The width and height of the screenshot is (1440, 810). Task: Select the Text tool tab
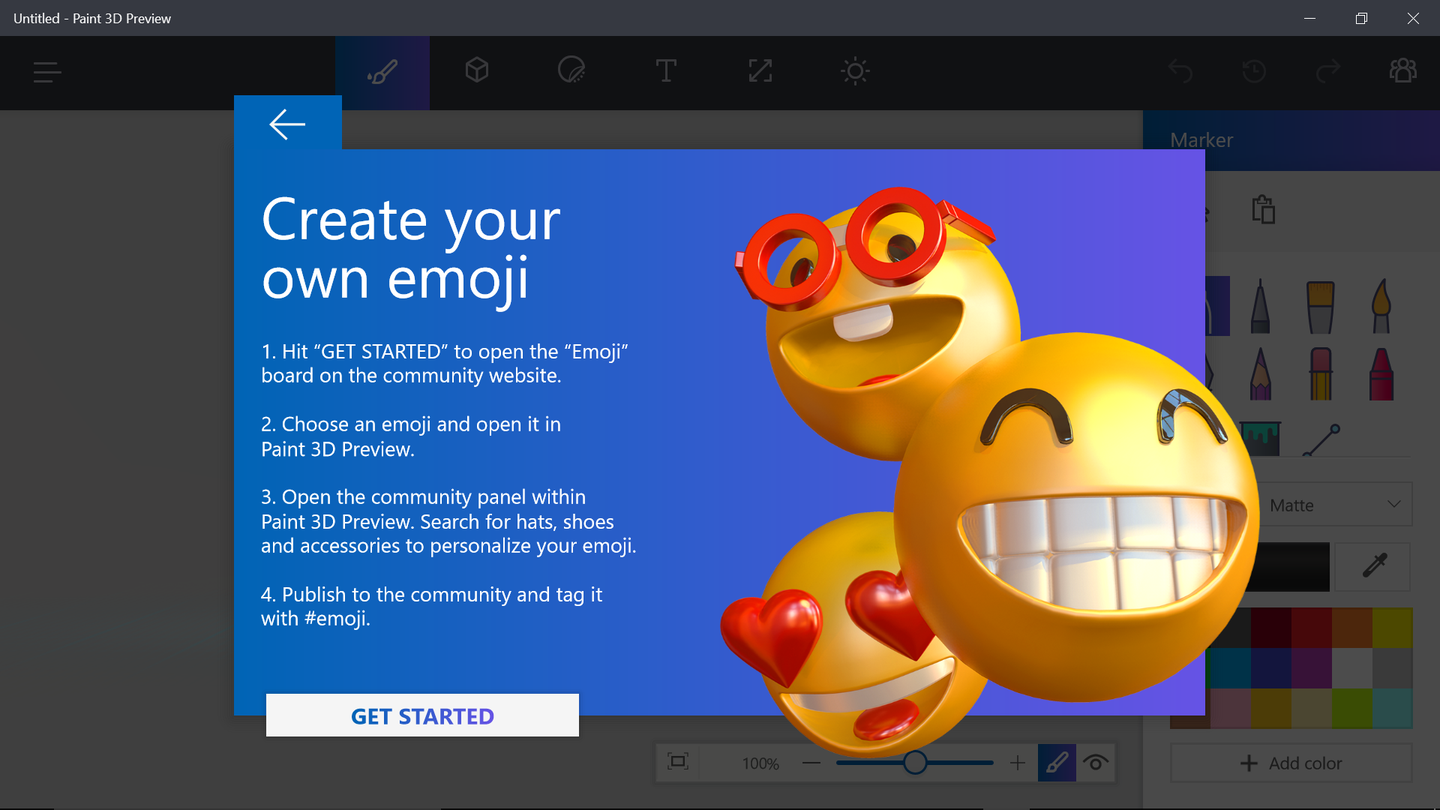coord(666,71)
